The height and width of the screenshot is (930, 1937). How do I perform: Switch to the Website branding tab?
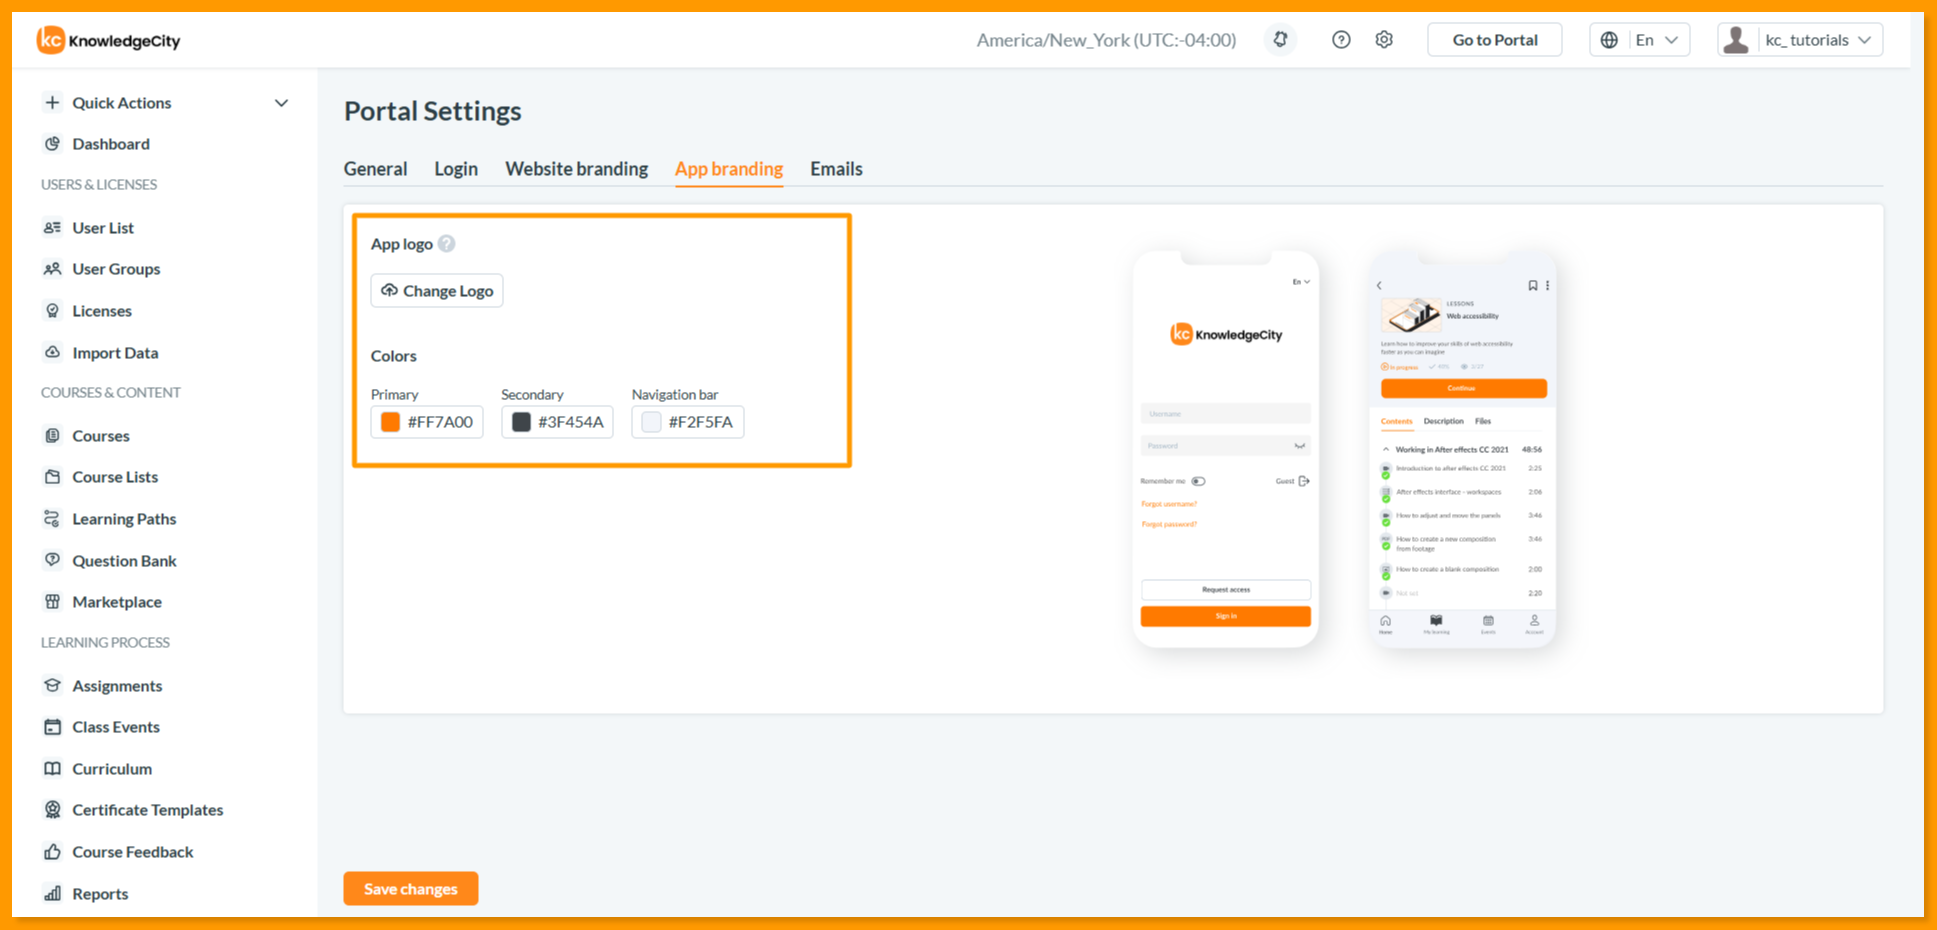(576, 169)
